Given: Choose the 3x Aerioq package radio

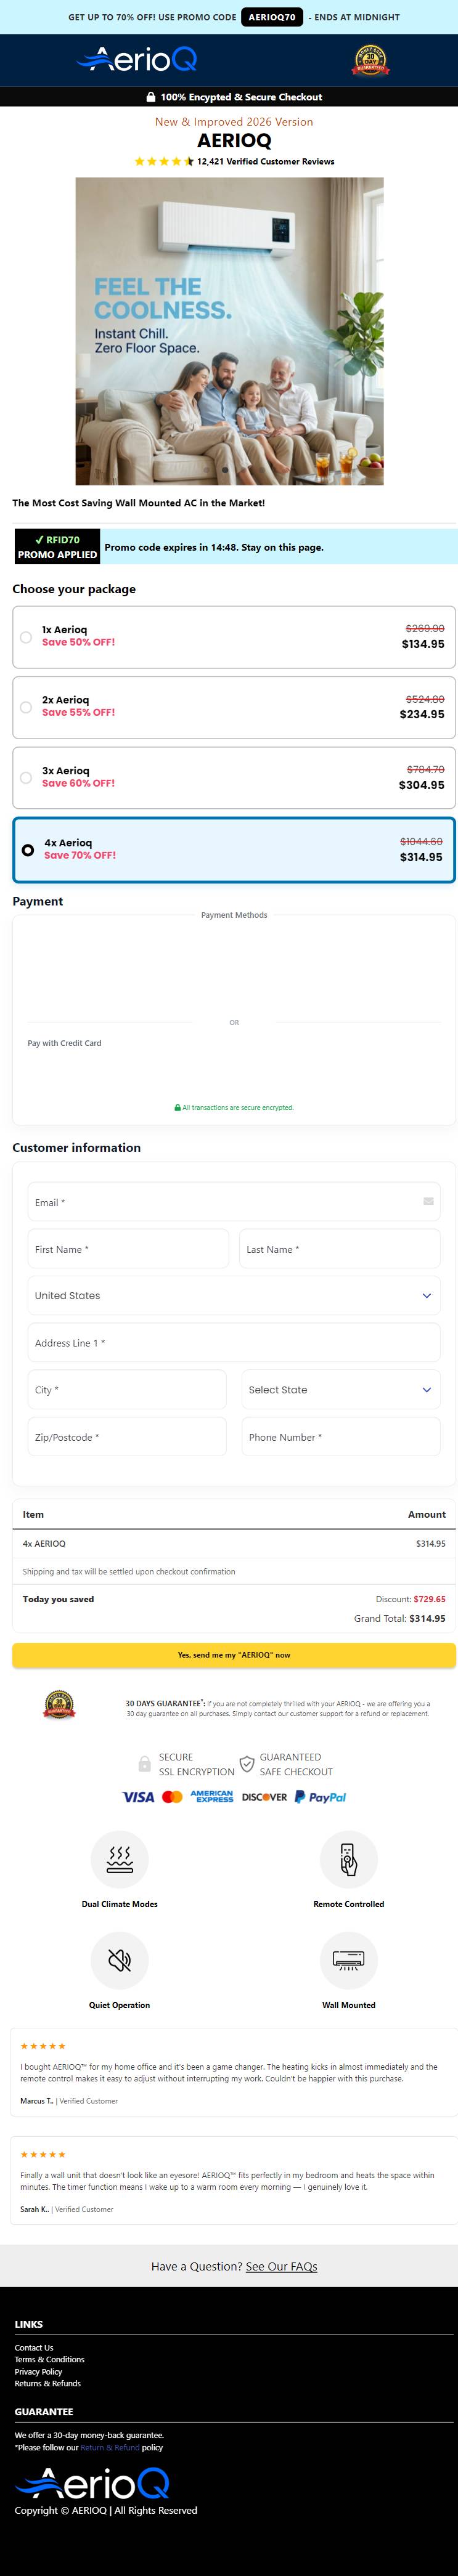Looking at the screenshot, I should 26,777.
